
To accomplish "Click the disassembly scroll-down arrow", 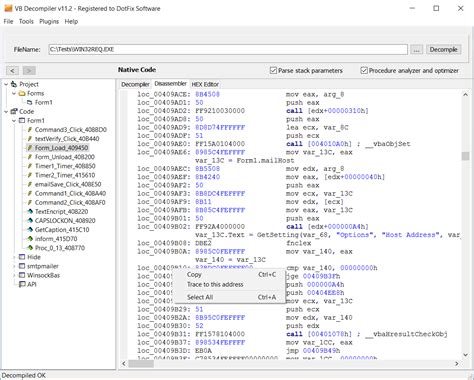I will [465, 355].
